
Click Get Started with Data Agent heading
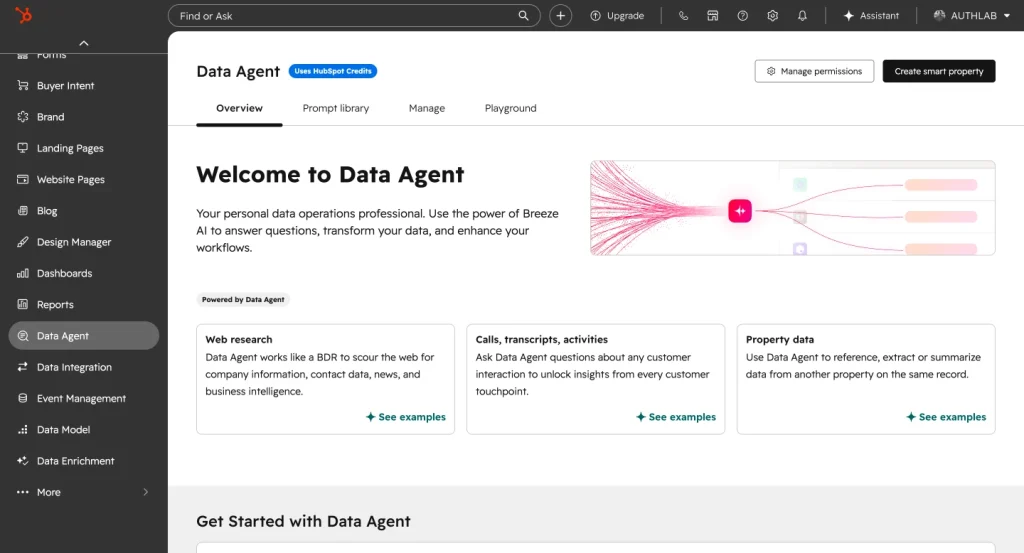tap(303, 521)
